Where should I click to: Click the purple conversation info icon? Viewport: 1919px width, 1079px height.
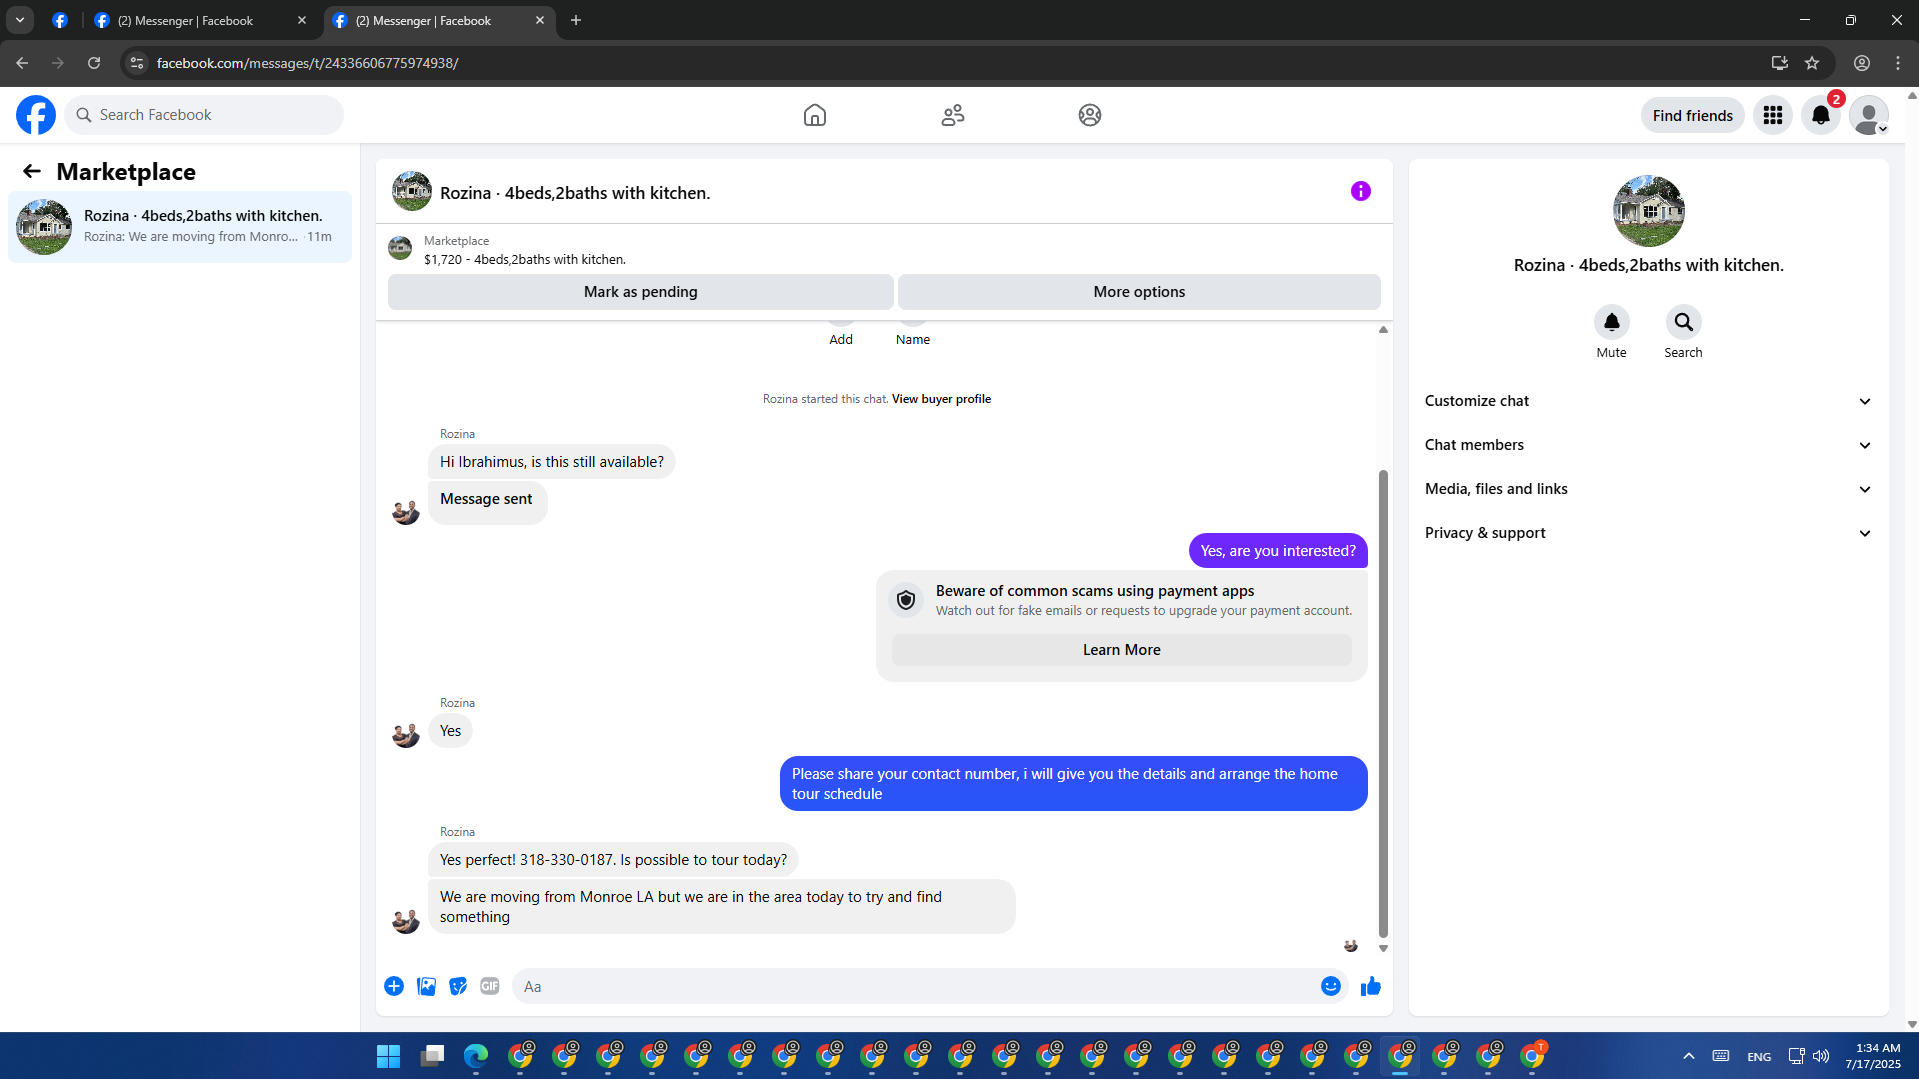1361,191
